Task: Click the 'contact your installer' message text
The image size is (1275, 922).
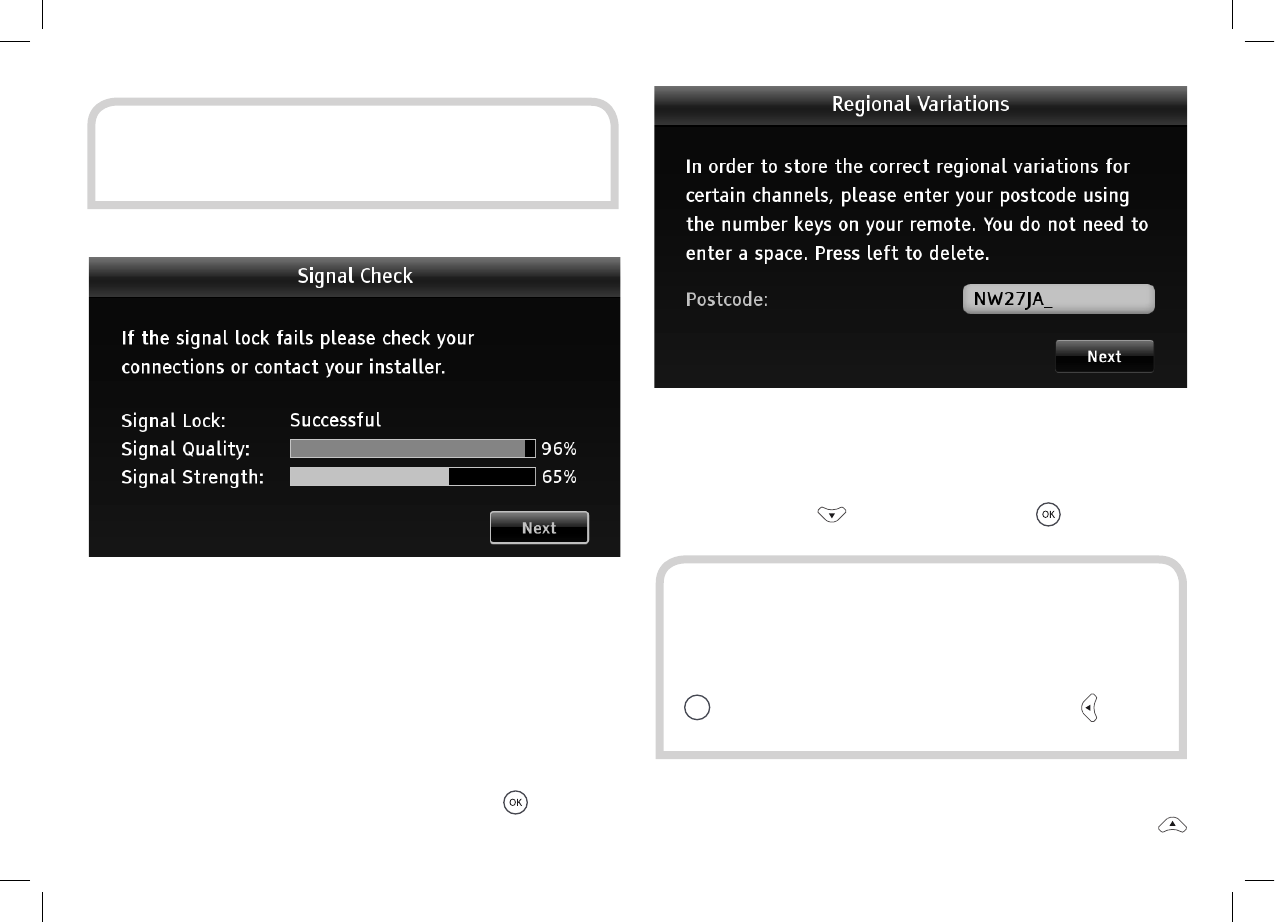Action: tap(349, 367)
